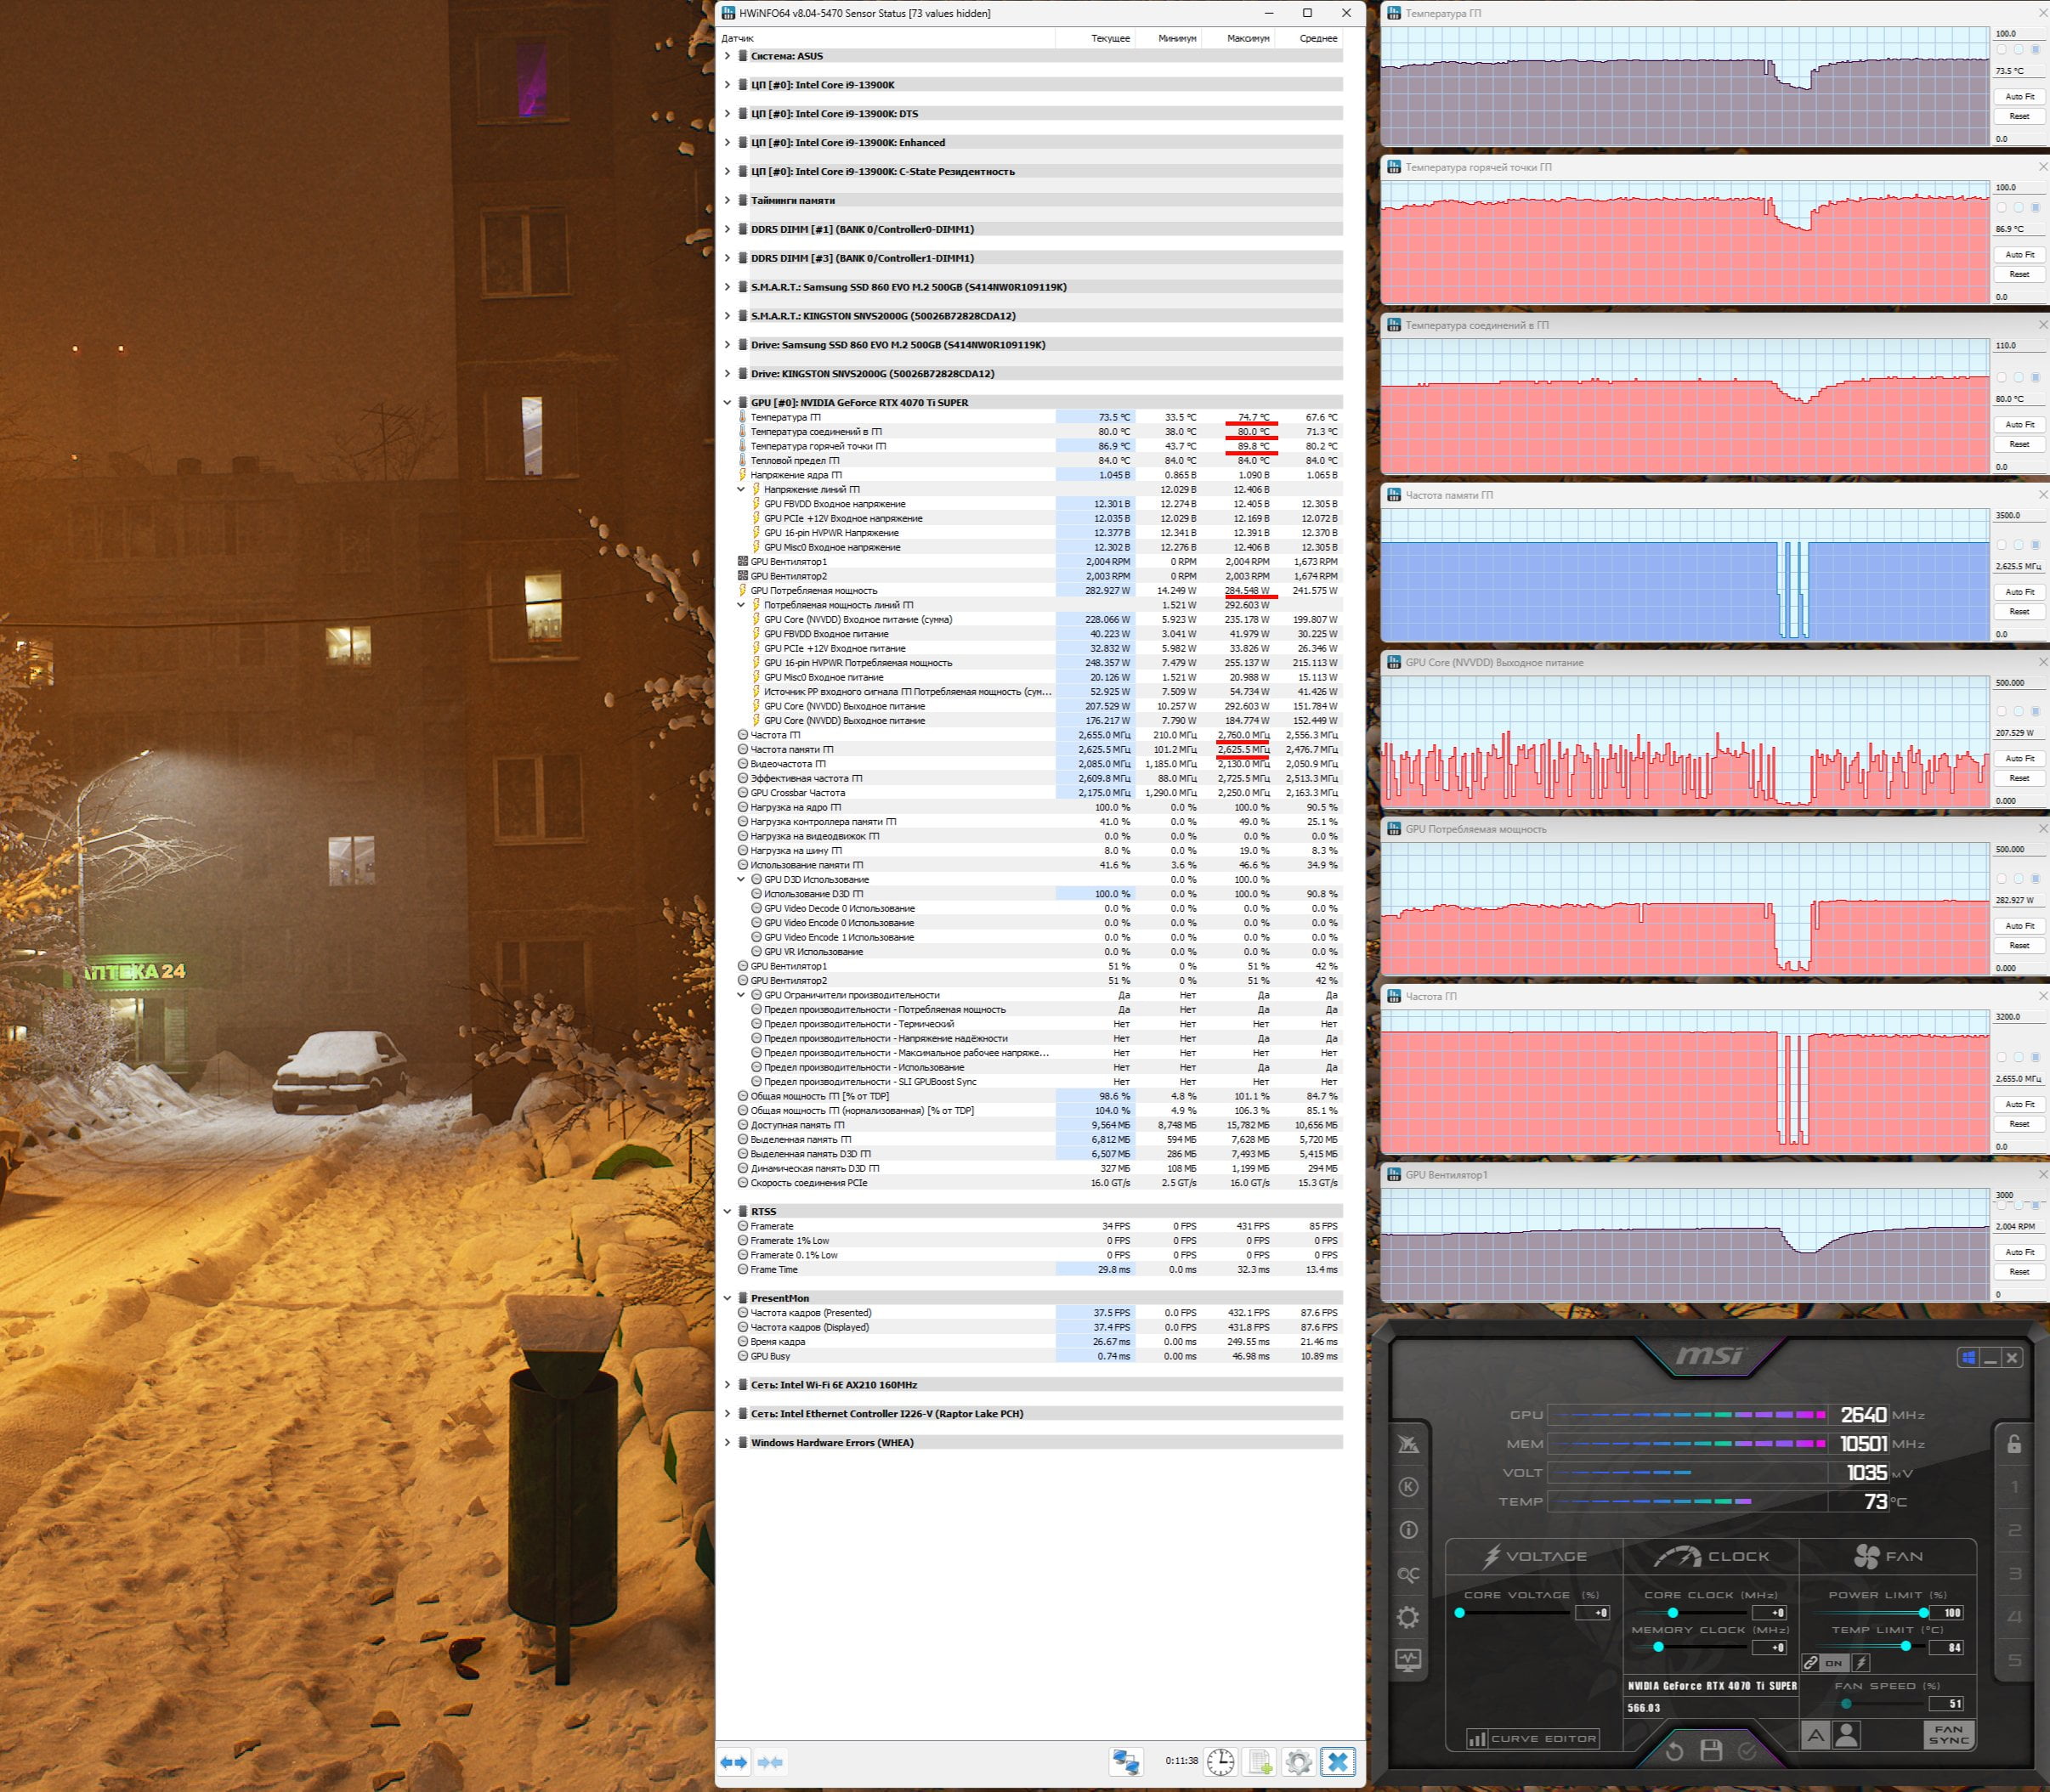
Task: Click the reset clock icon in HWiNFO
Action: tap(1220, 1761)
